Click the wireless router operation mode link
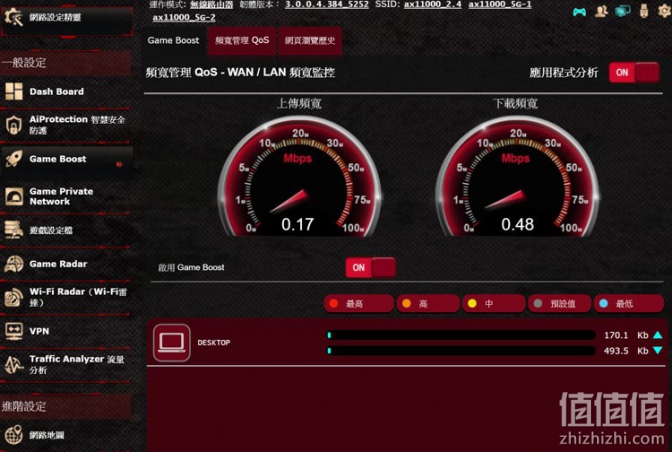 pyautogui.click(x=212, y=4)
